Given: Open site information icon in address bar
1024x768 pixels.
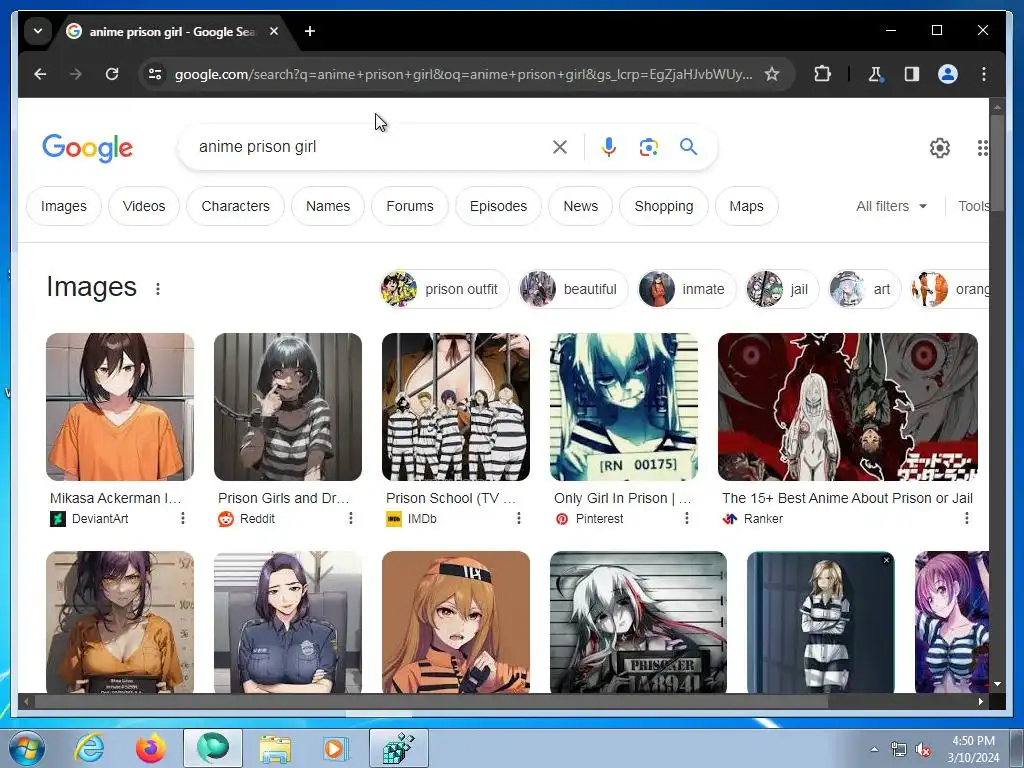Looking at the screenshot, I should coord(155,74).
